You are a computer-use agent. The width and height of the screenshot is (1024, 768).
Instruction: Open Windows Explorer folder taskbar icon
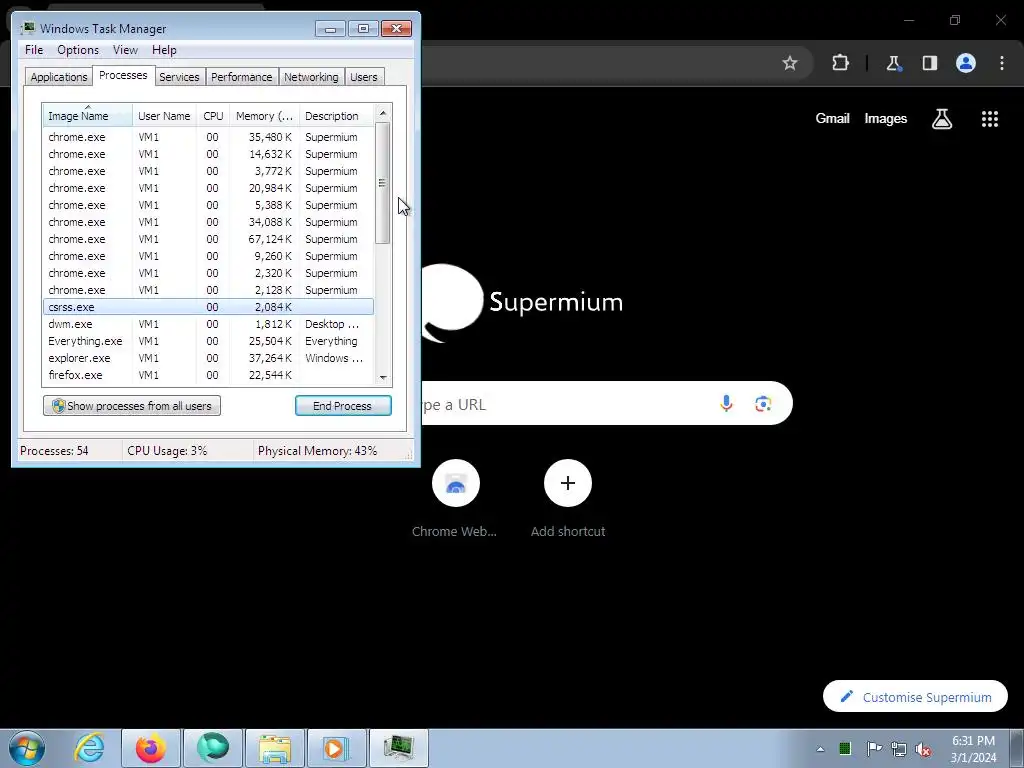coord(275,748)
